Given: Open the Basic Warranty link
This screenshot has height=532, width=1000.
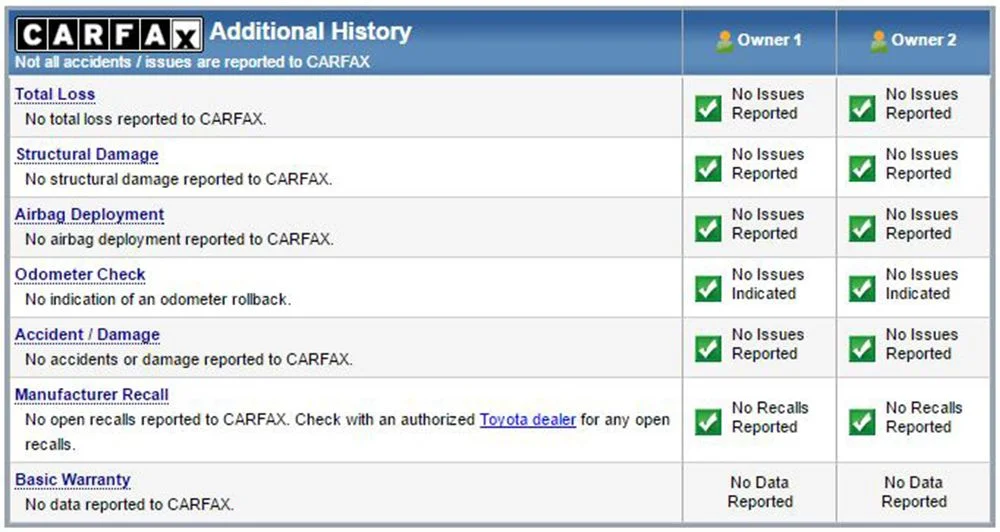Looking at the screenshot, I should pos(72,480).
